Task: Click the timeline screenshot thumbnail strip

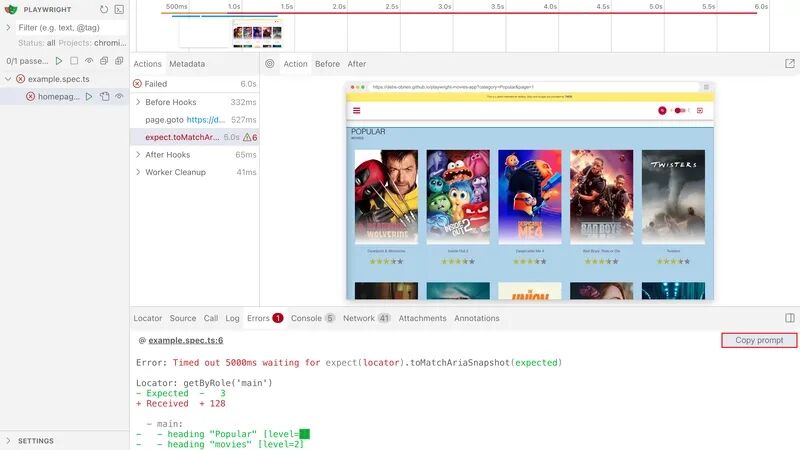Action: pyautogui.click(x=257, y=33)
